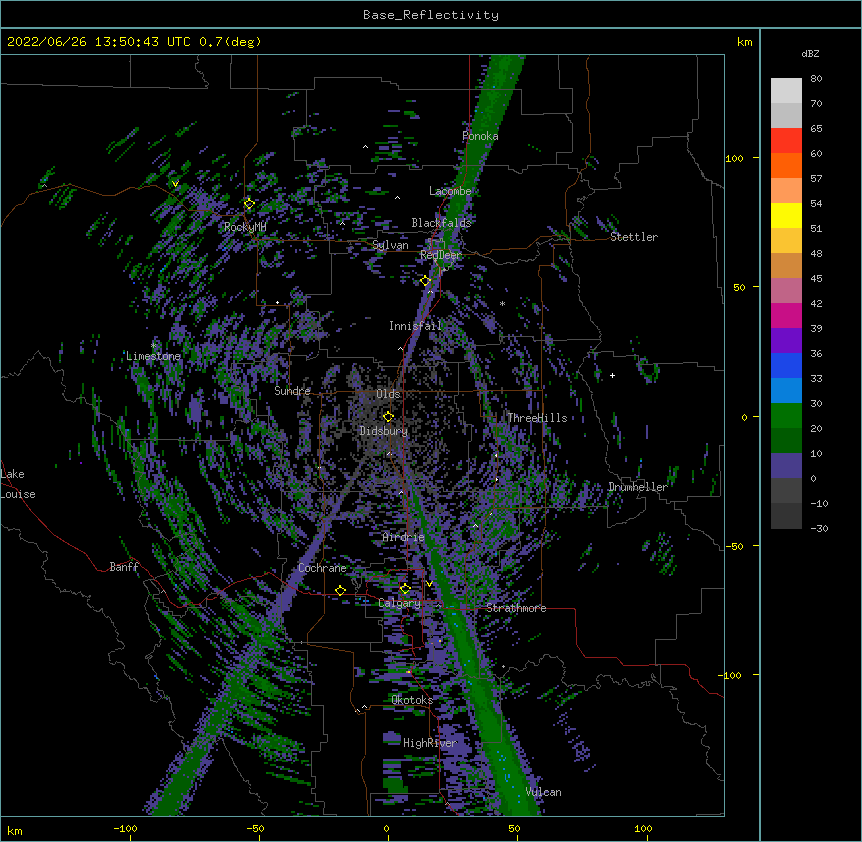Image resolution: width=862 pixels, height=842 pixels.
Task: Click the ThreeHills city label
Action: tap(537, 418)
